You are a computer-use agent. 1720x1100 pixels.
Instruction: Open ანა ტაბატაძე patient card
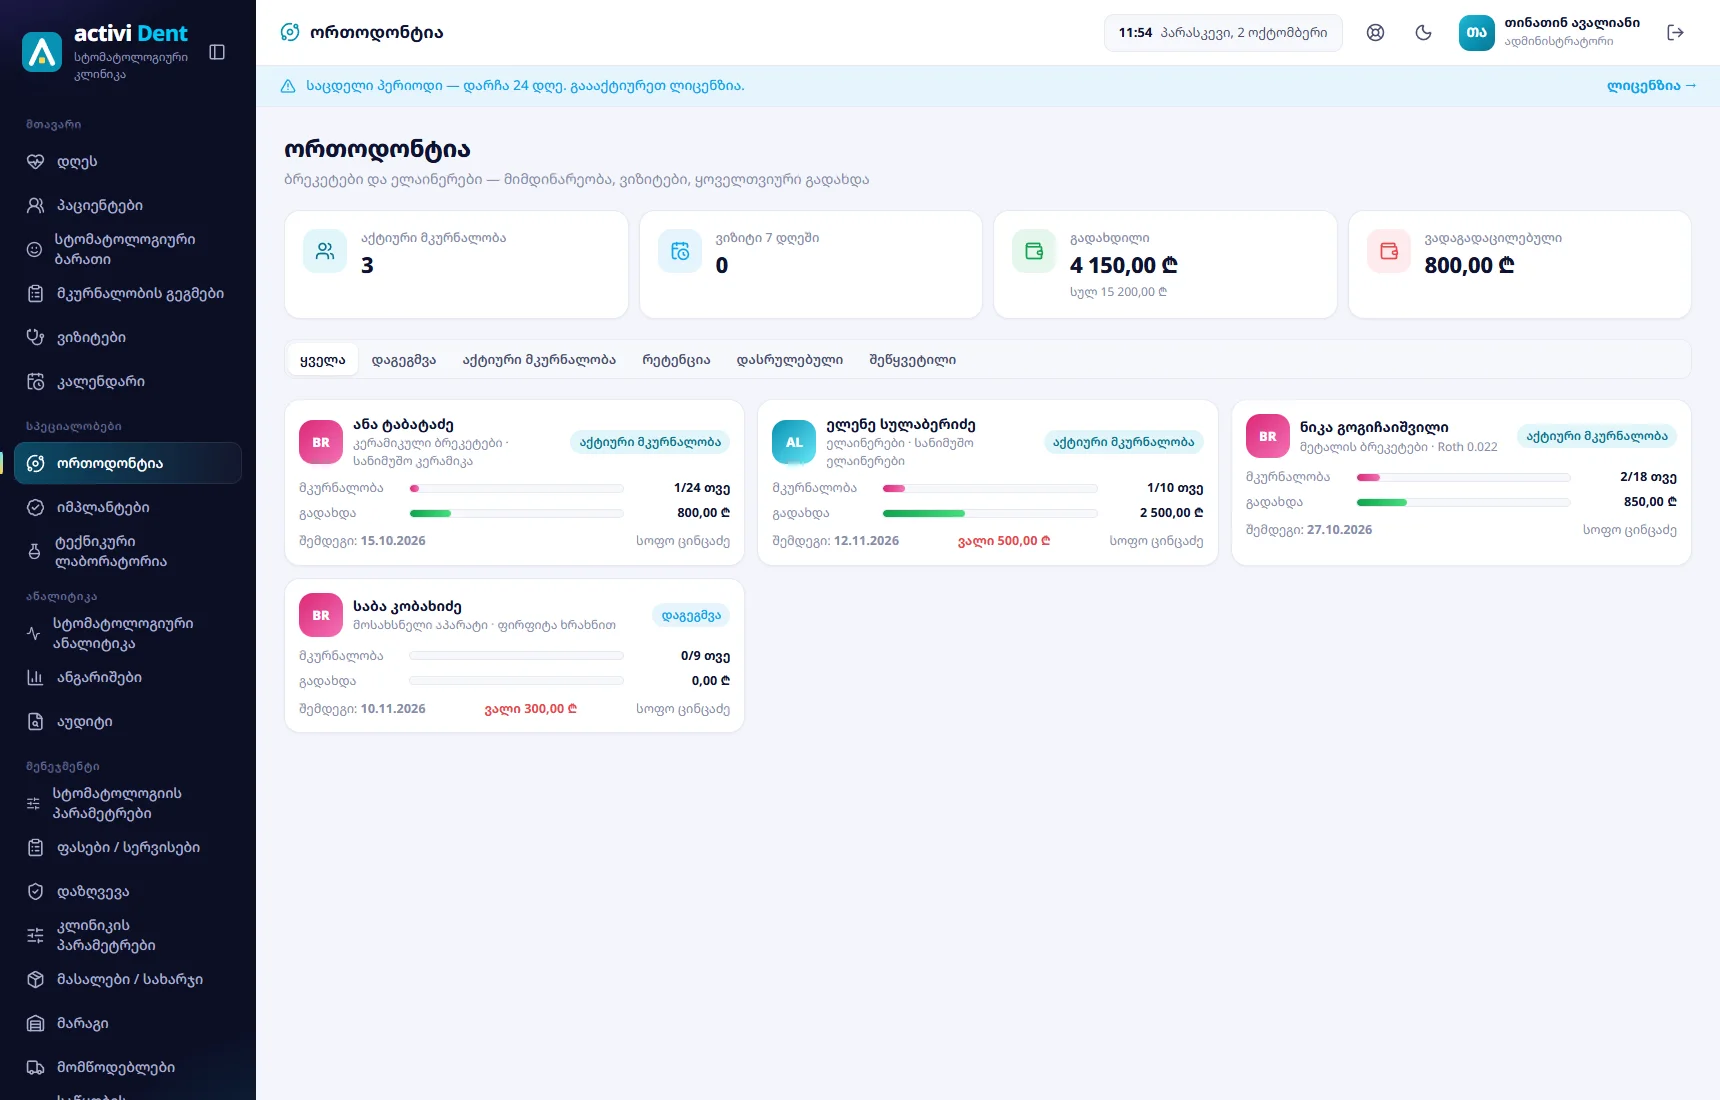pos(514,482)
